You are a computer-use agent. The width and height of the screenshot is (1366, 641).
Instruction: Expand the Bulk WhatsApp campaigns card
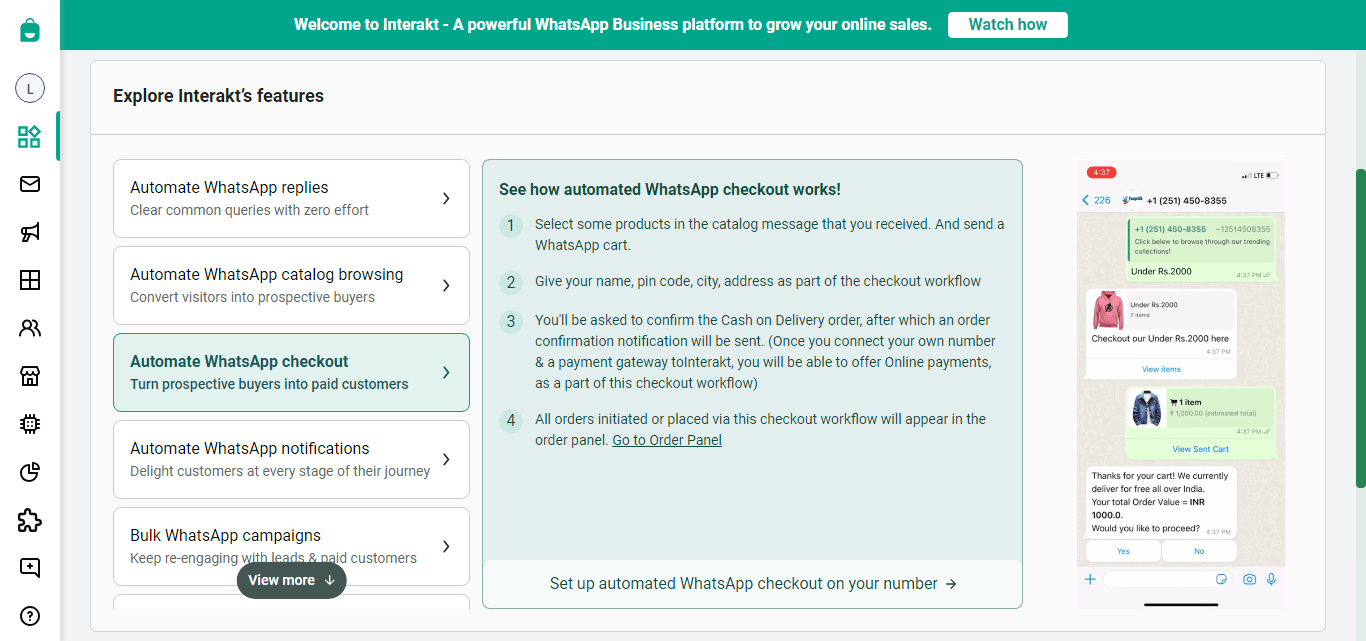[x=291, y=546]
